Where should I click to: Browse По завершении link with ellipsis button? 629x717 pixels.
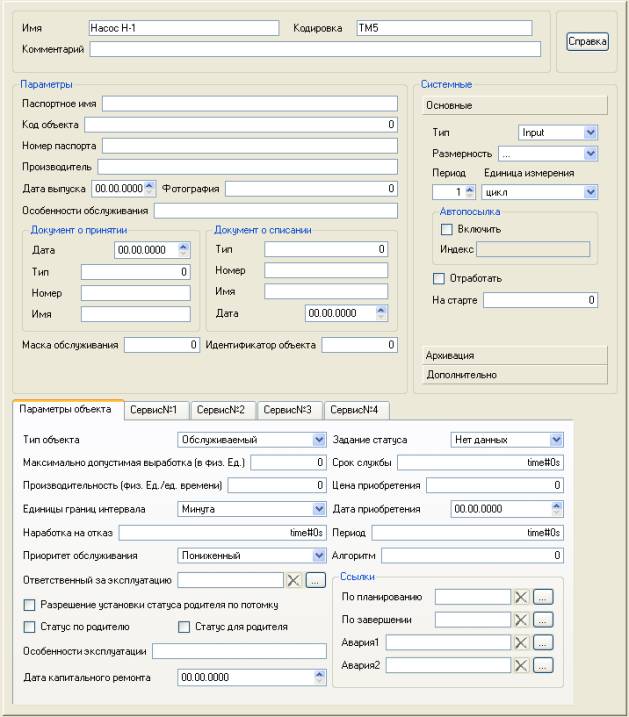pos(543,620)
